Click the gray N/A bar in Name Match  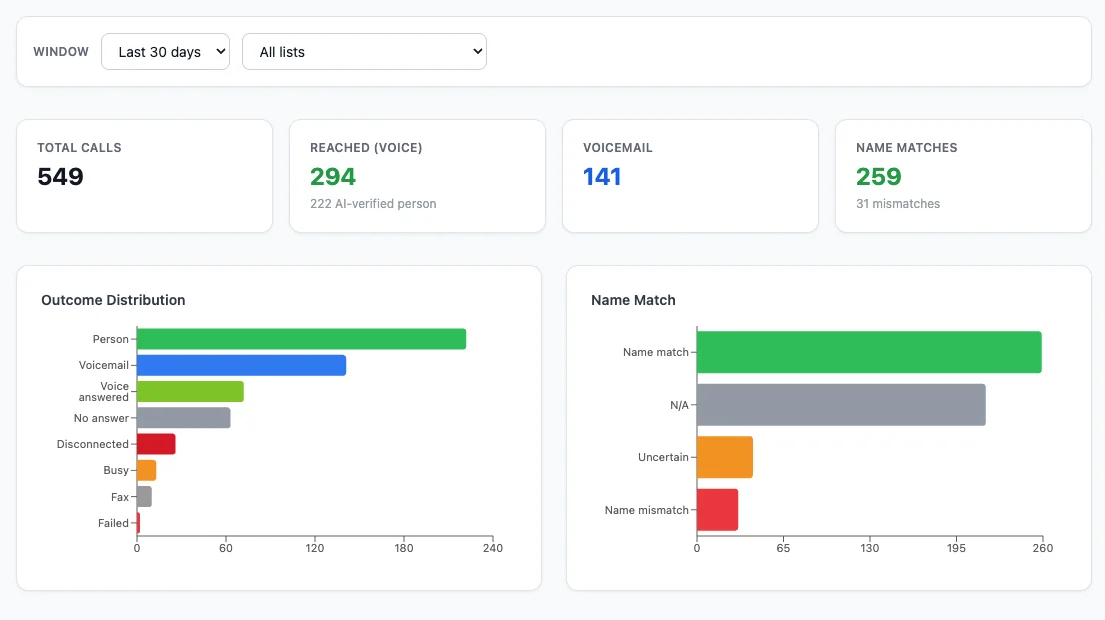[x=841, y=405]
